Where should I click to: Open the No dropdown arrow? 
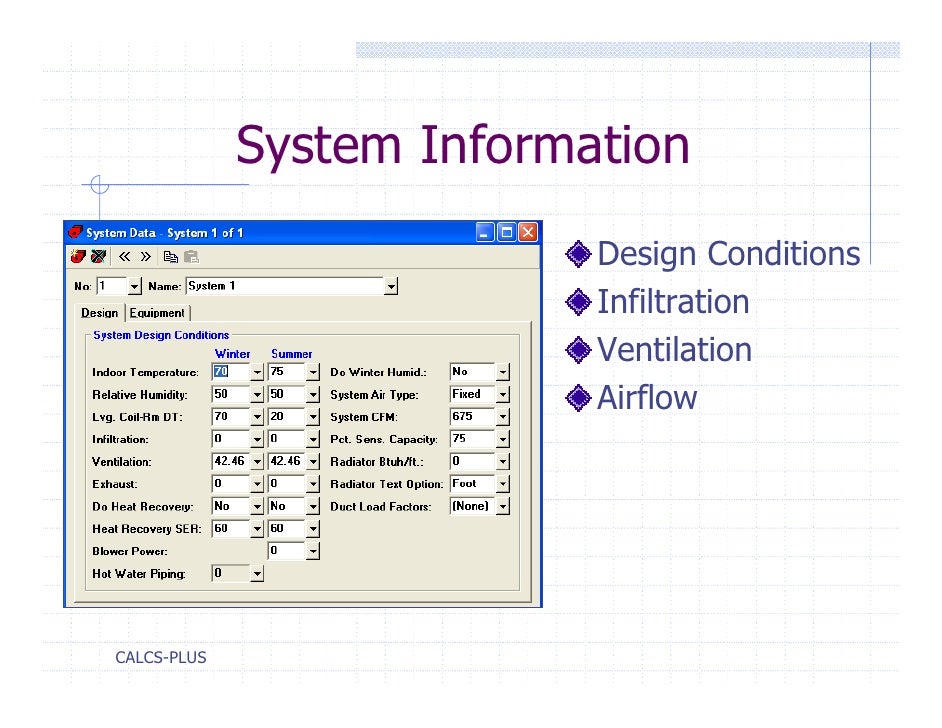tap(135, 287)
